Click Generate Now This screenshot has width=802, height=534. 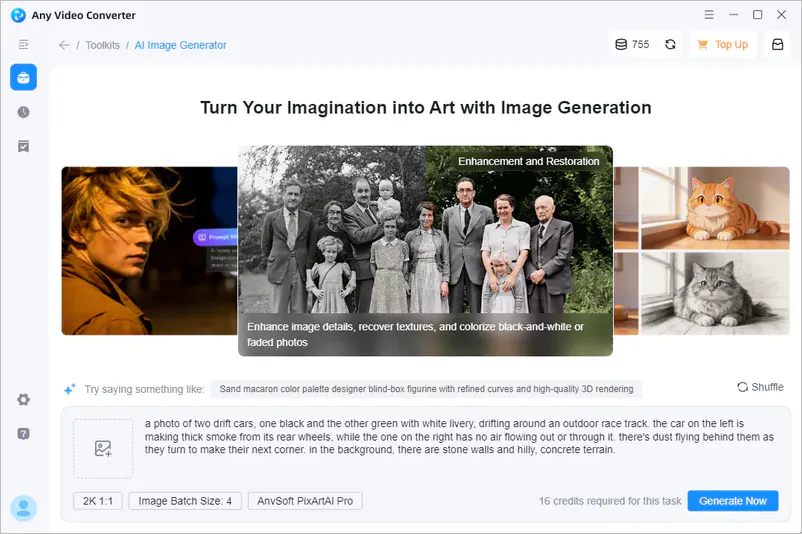click(x=733, y=501)
